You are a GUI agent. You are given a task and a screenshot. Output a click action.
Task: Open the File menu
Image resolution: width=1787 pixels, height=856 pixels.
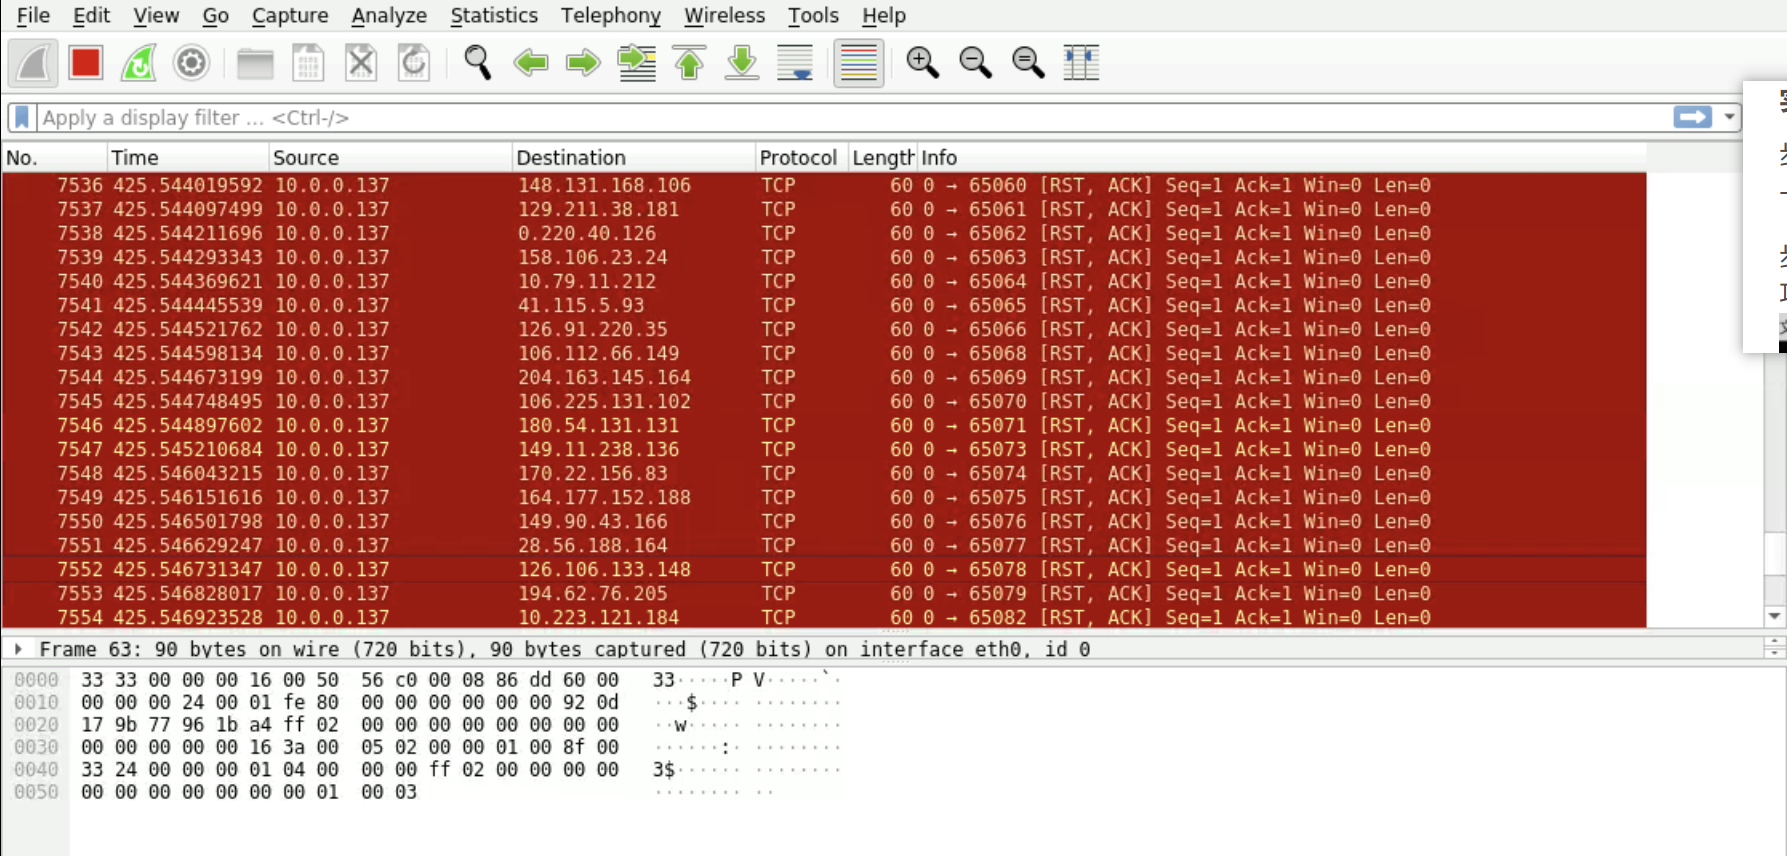point(33,15)
